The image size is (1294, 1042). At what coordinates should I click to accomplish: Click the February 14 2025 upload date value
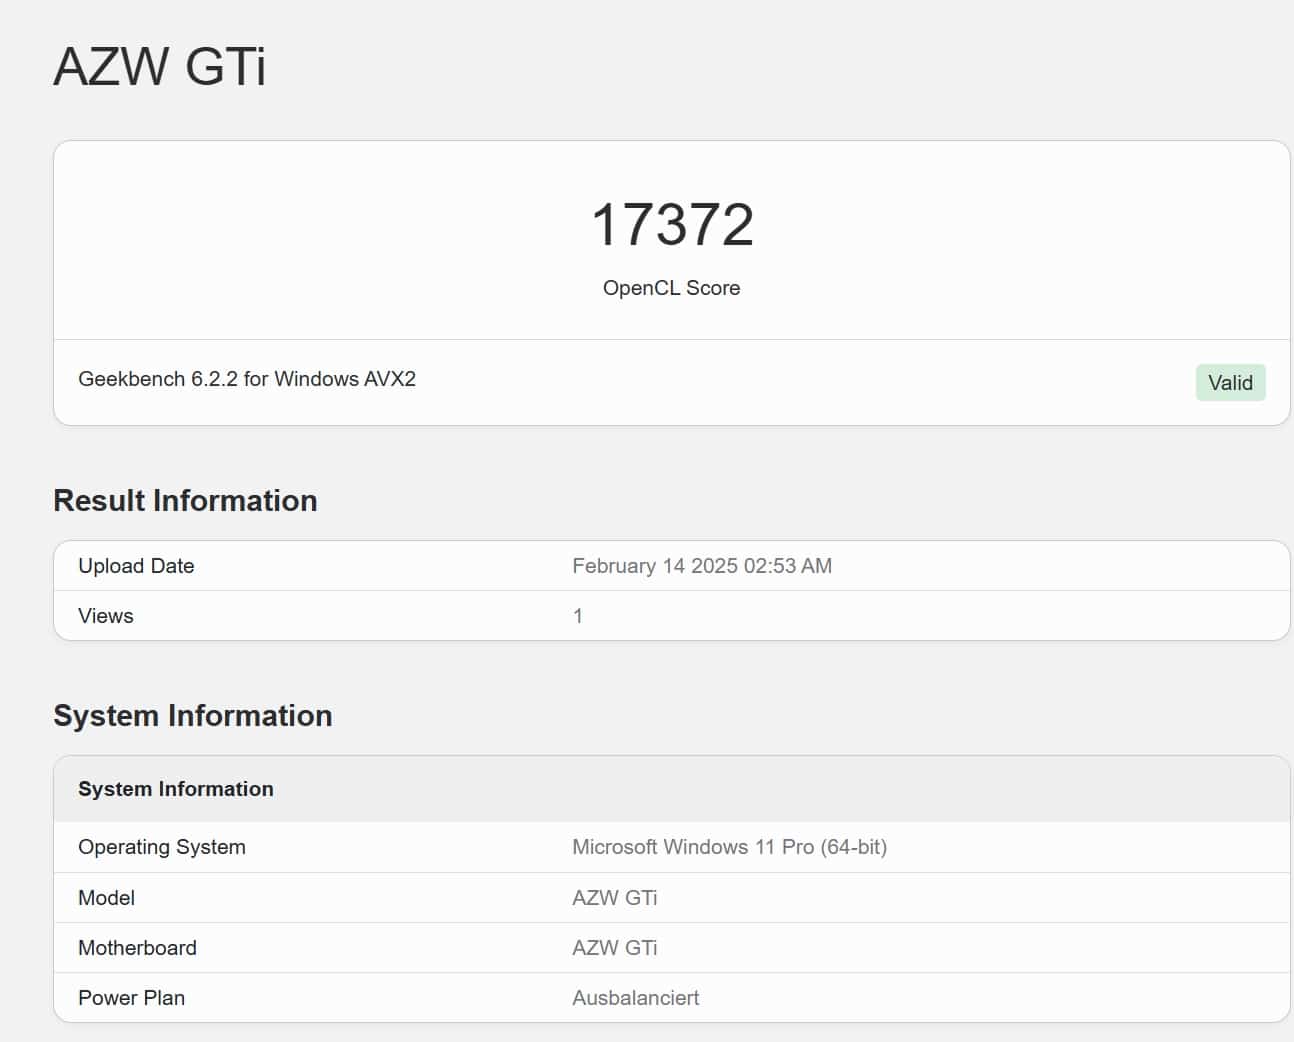pos(701,566)
